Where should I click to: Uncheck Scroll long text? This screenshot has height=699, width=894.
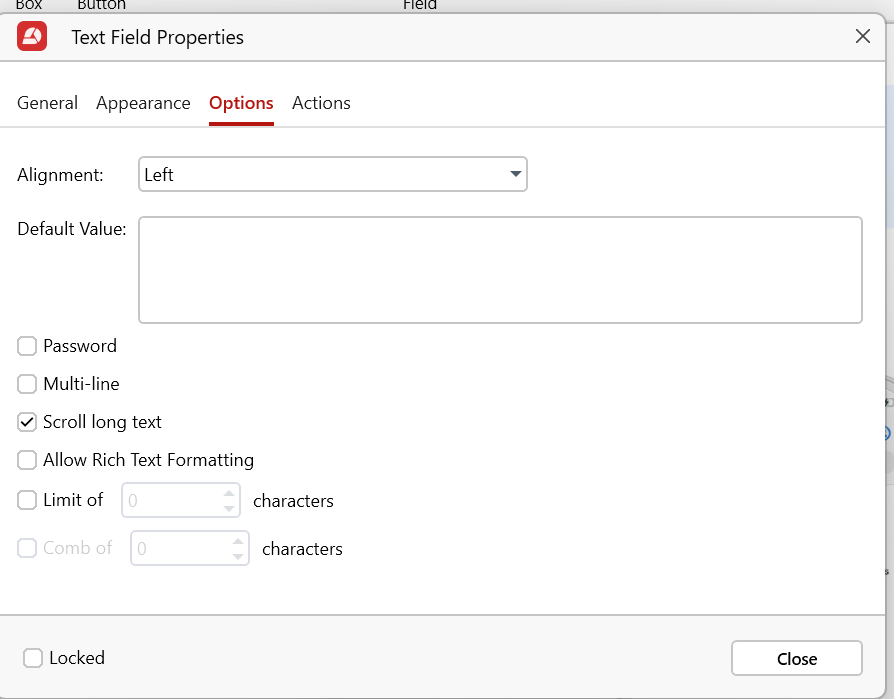tap(27, 422)
